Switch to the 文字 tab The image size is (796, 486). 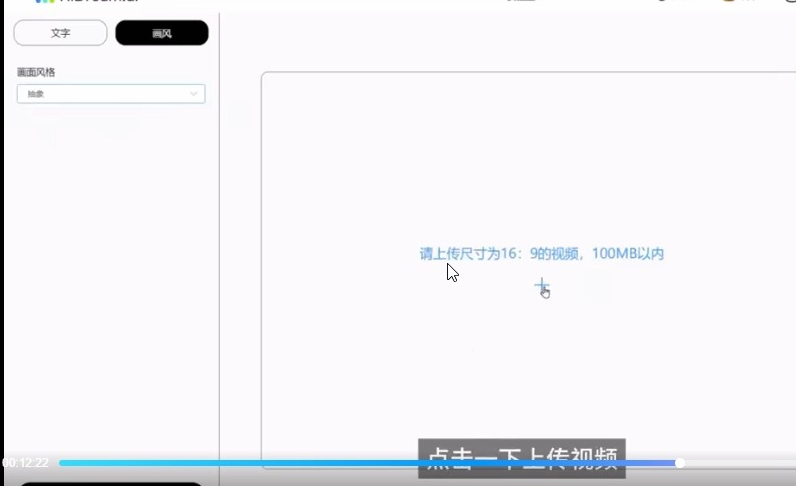[x=60, y=33]
